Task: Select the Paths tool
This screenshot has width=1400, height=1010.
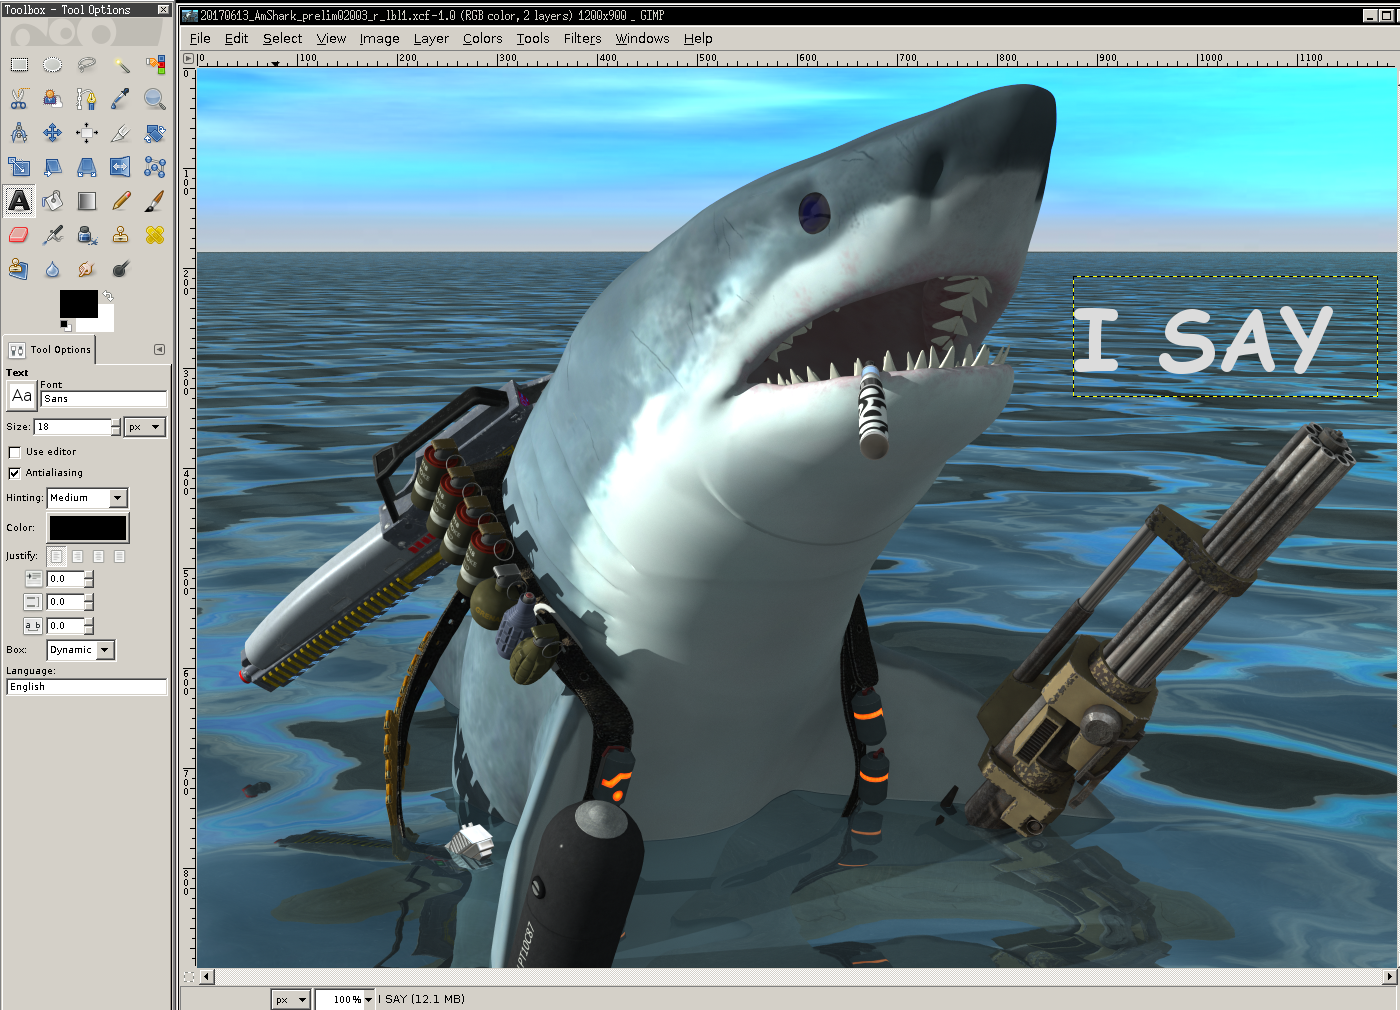Action: [x=87, y=99]
